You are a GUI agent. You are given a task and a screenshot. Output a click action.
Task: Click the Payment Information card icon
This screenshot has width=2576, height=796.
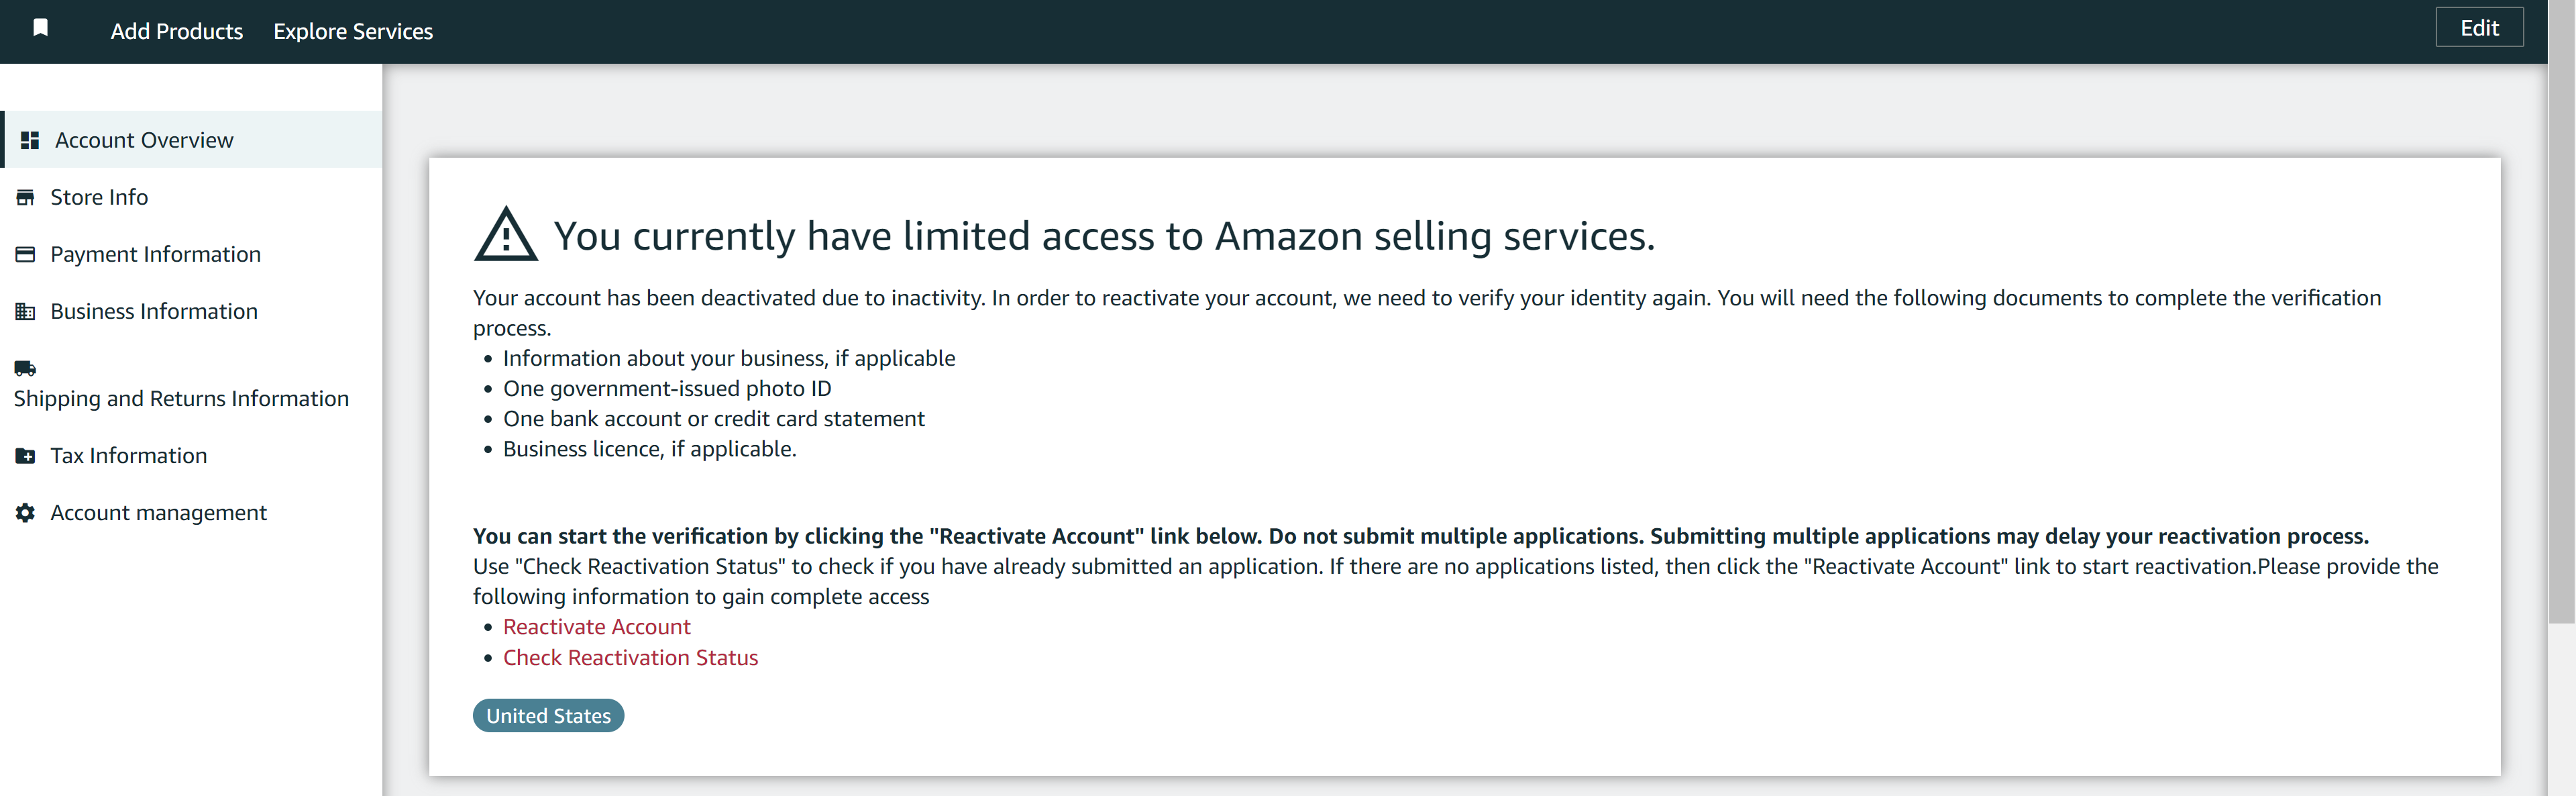tap(26, 254)
